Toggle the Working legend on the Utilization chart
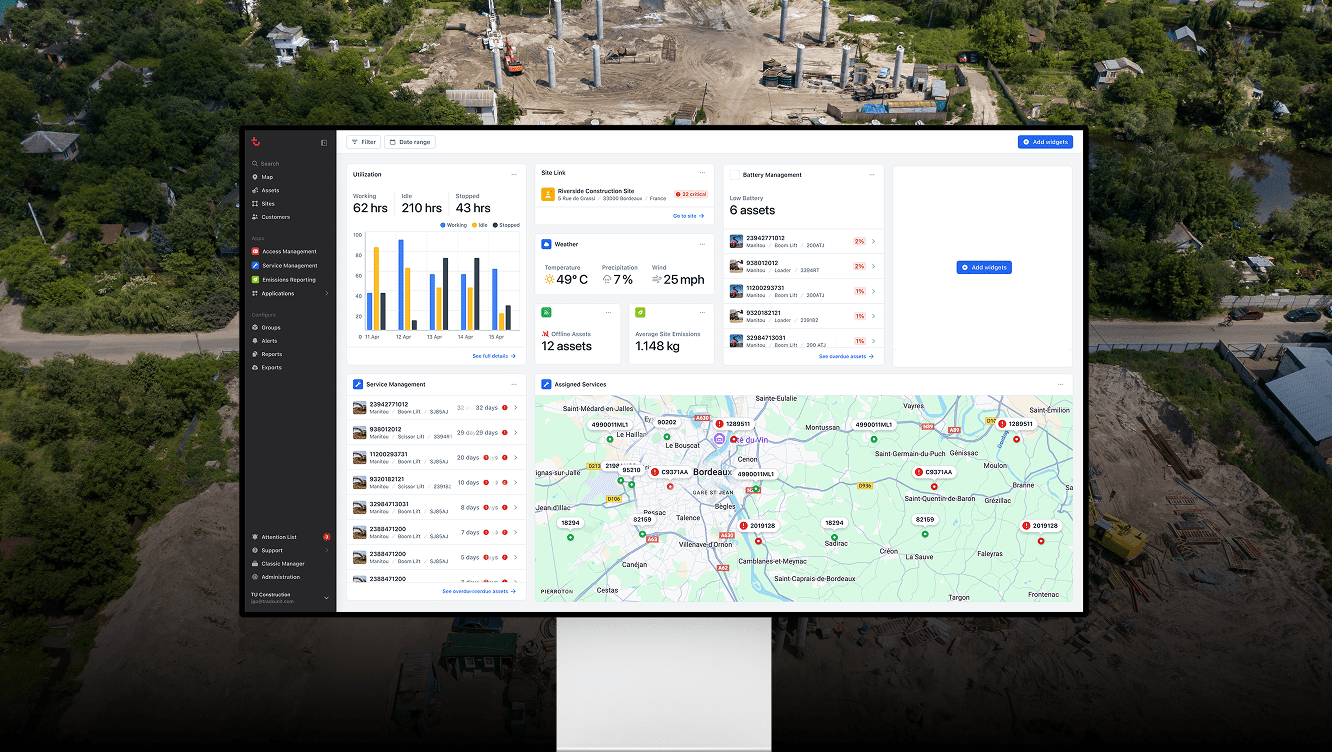 click(456, 225)
